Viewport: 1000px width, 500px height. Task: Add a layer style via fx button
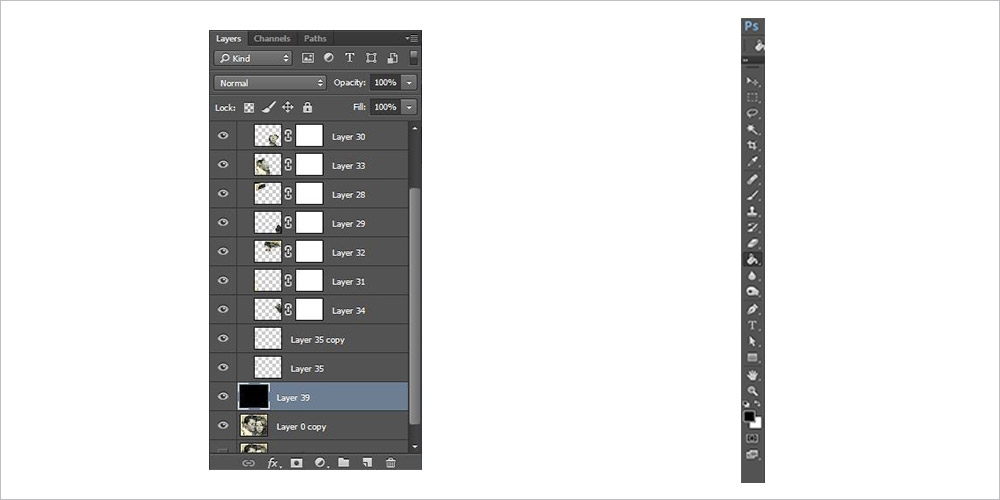(273, 462)
